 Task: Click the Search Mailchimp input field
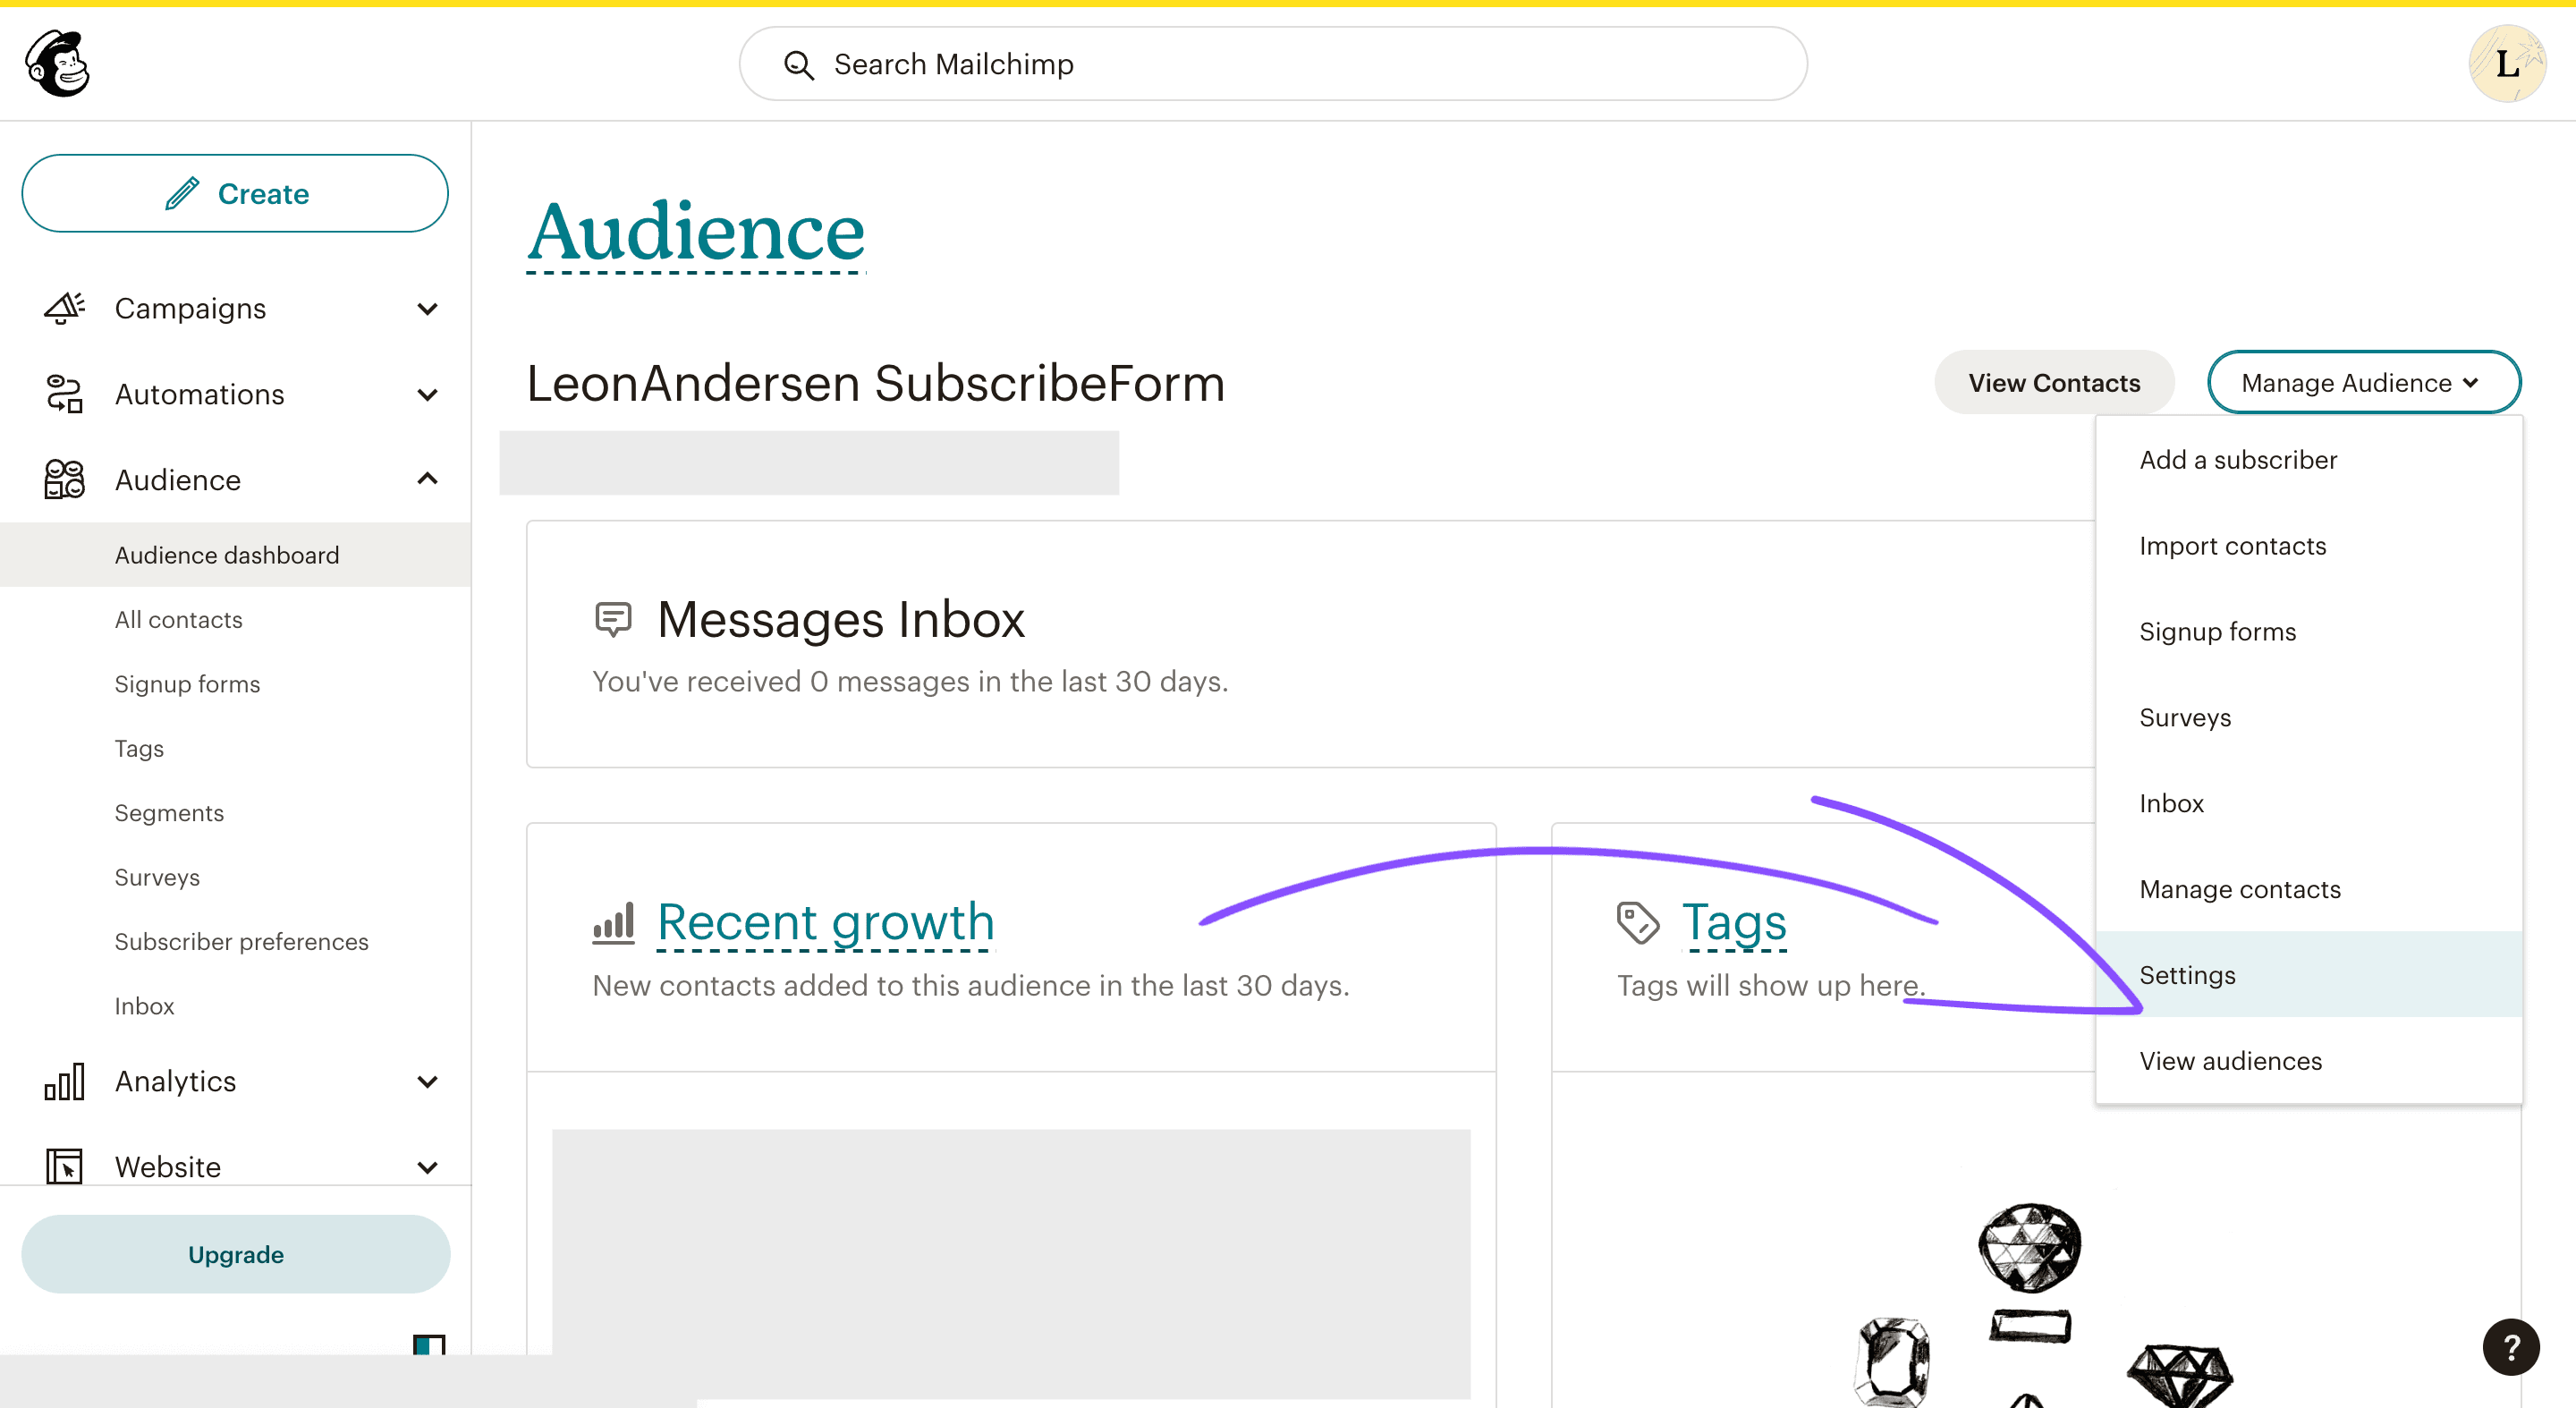(1274, 64)
